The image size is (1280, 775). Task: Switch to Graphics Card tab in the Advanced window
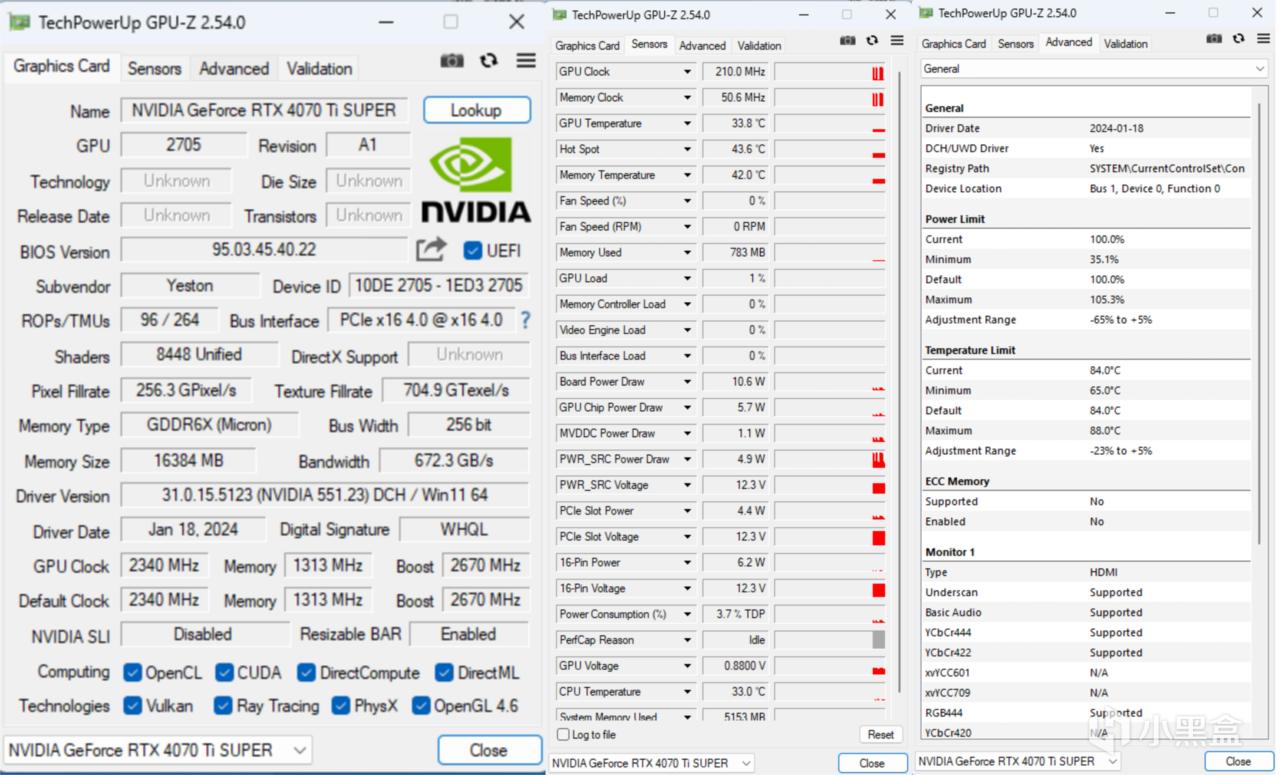tap(954, 43)
